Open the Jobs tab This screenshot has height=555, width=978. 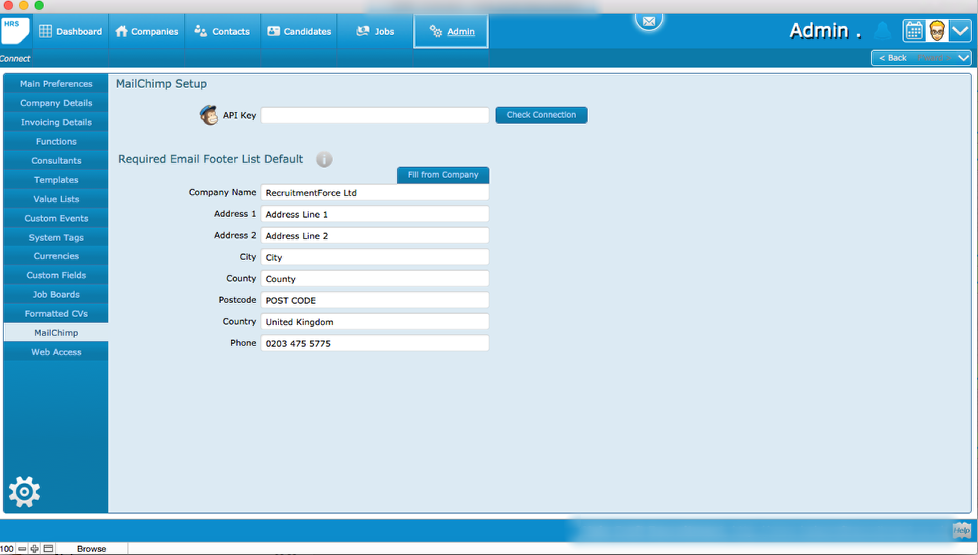pyautogui.click(x=375, y=31)
